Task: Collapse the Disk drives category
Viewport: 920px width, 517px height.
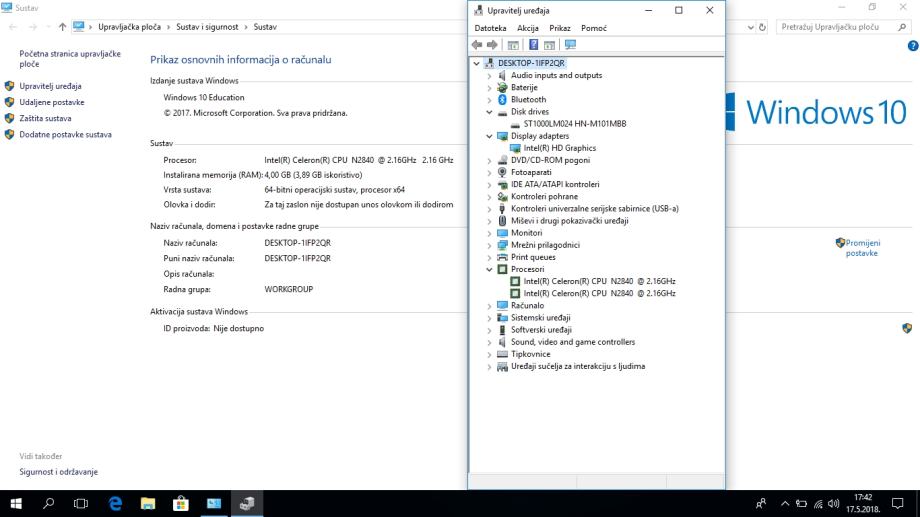Action: [489, 112]
